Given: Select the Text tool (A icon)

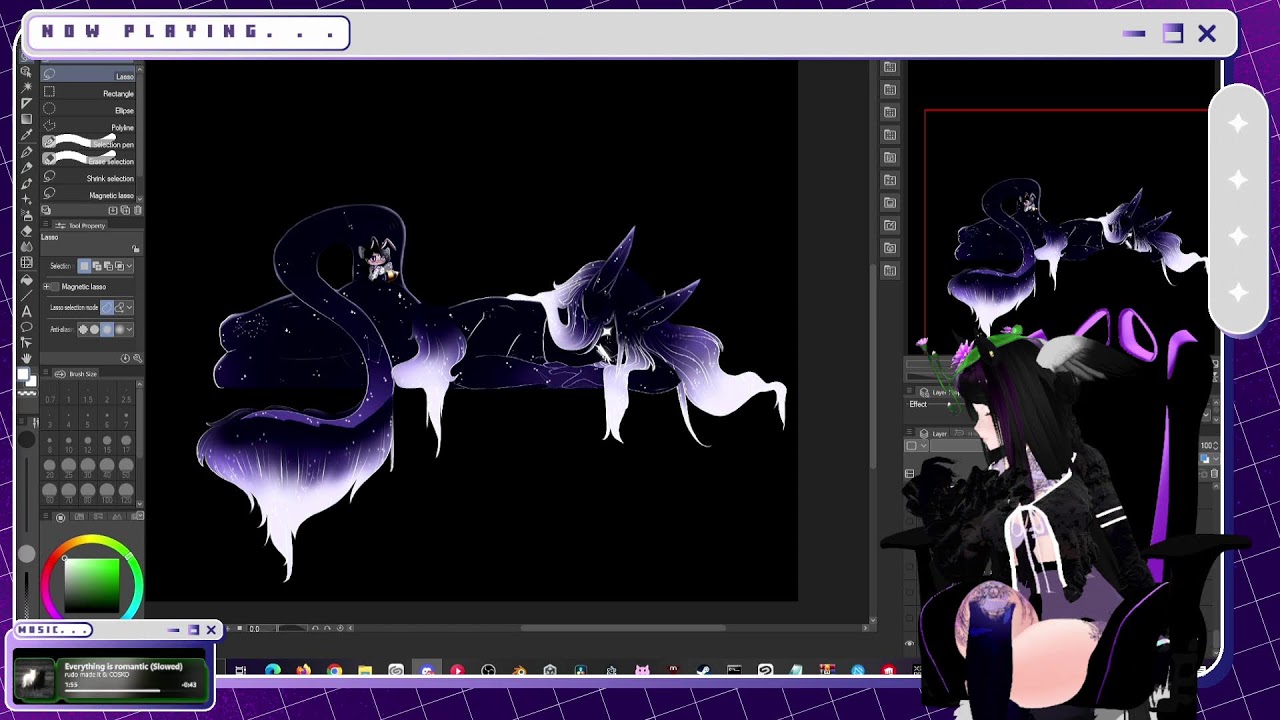Looking at the screenshot, I should (x=27, y=311).
